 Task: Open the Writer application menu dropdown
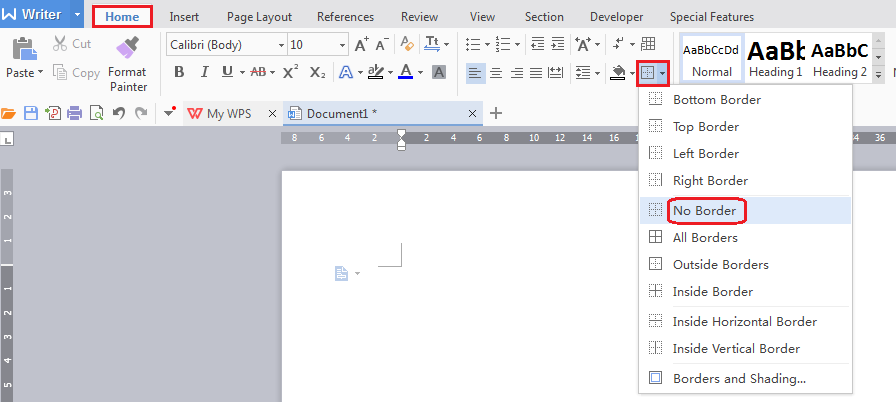point(77,16)
